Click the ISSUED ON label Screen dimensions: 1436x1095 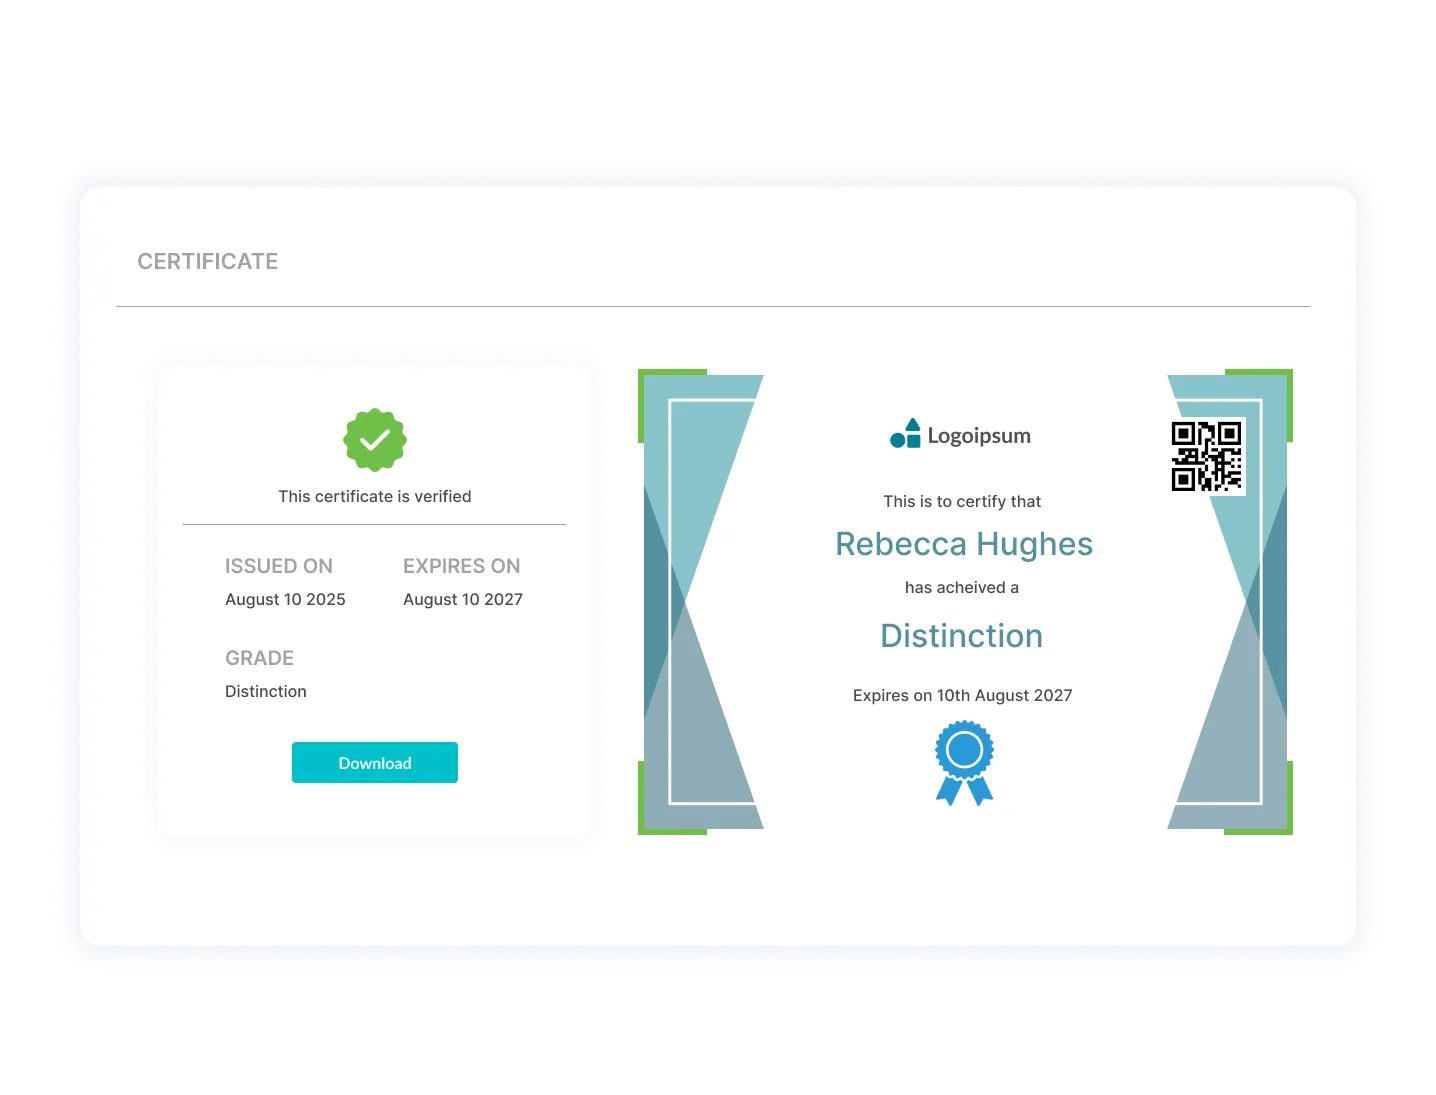278,566
